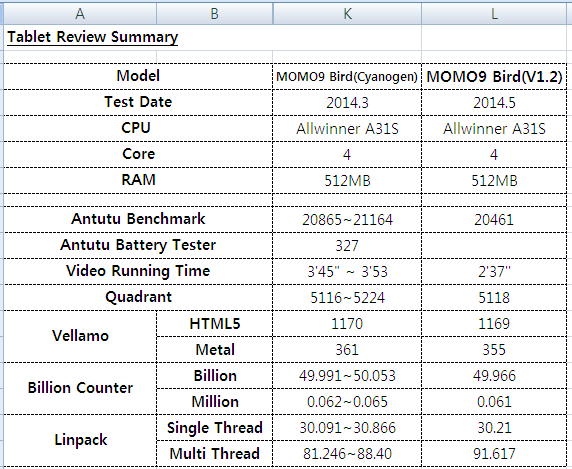The height and width of the screenshot is (469, 572).
Task: Click the 'Billion Counter' merged cell
Action: (x=80, y=388)
